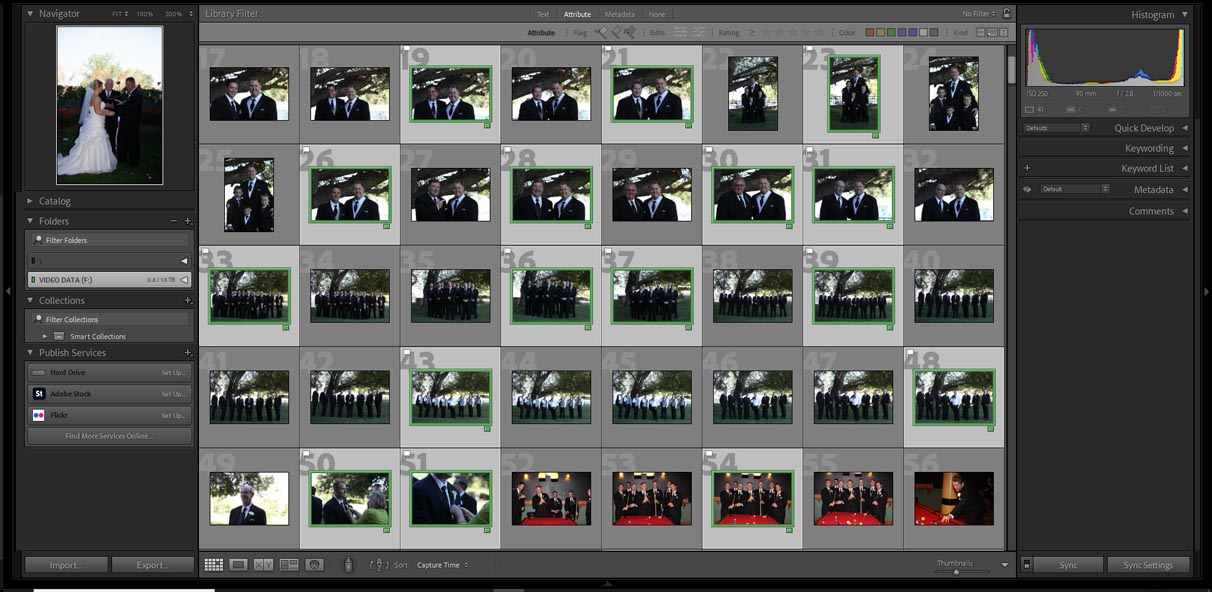Open Compare view
The height and width of the screenshot is (592, 1212).
(x=263, y=565)
